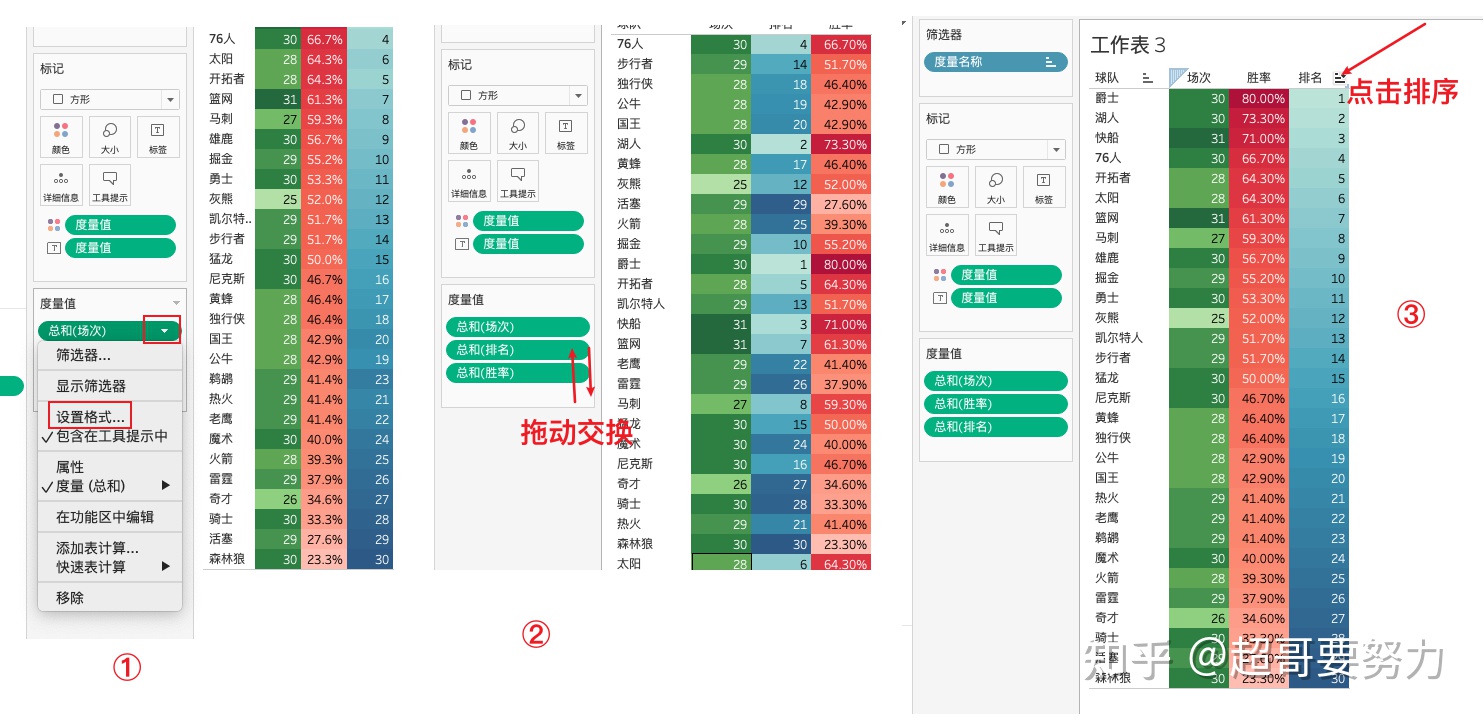Screen dimensions: 1484x720
Task: Click the 总和(场次) pill beside 工作表 3
Action: [x=996, y=381]
